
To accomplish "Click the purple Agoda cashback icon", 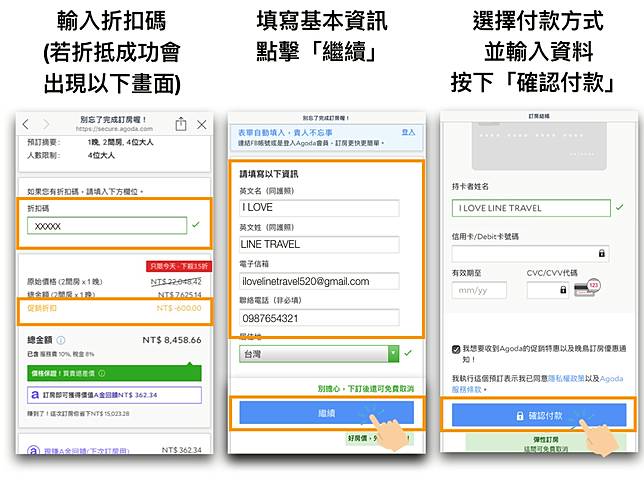I will [34, 396].
